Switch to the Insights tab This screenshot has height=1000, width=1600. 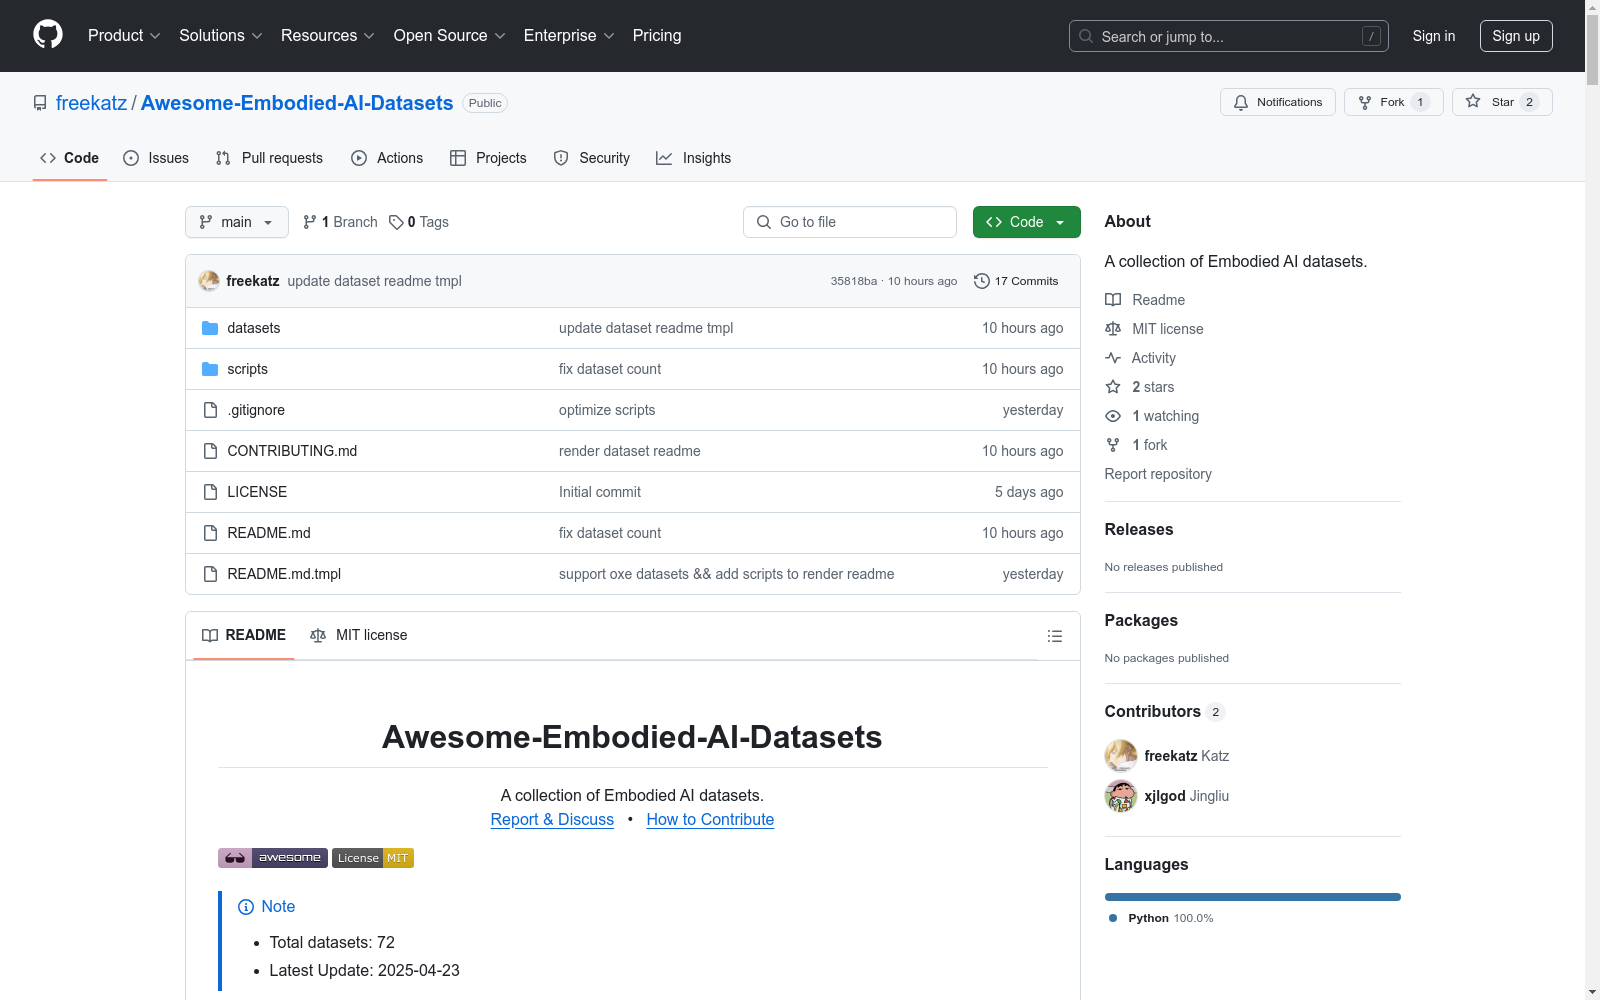[x=694, y=158]
